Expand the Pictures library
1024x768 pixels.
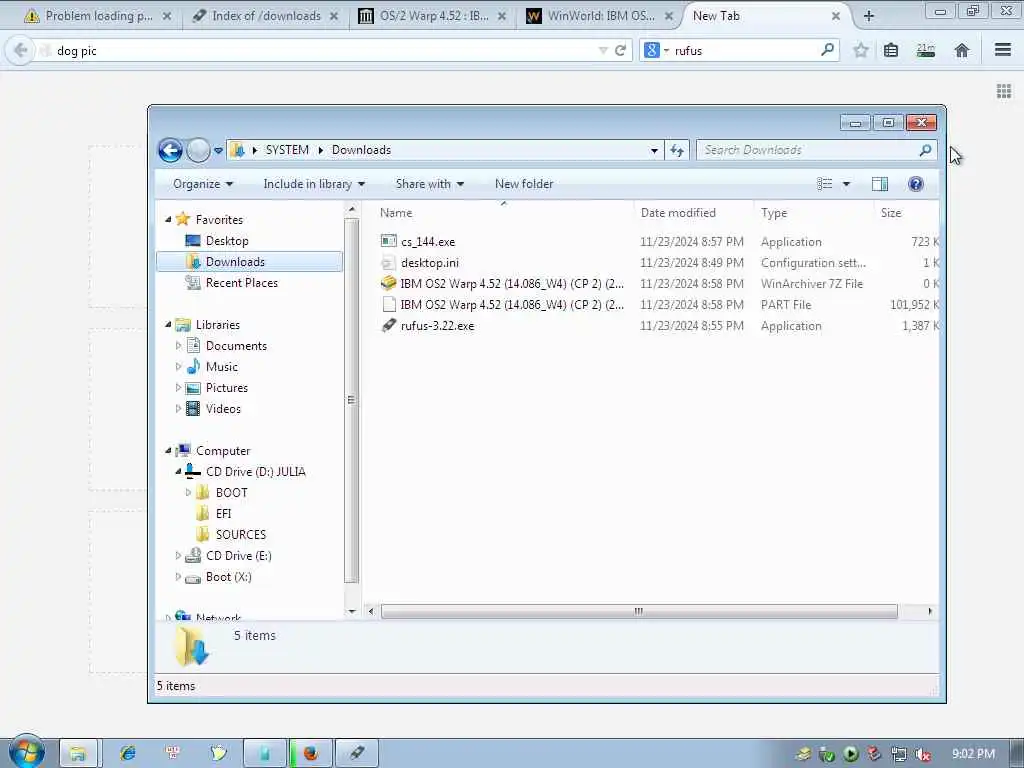pyautogui.click(x=178, y=388)
